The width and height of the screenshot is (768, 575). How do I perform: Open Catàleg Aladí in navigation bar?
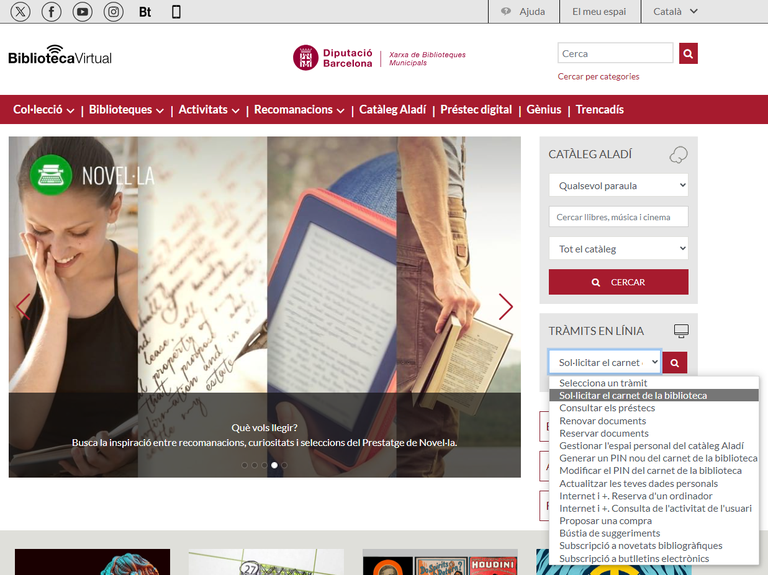[392, 110]
